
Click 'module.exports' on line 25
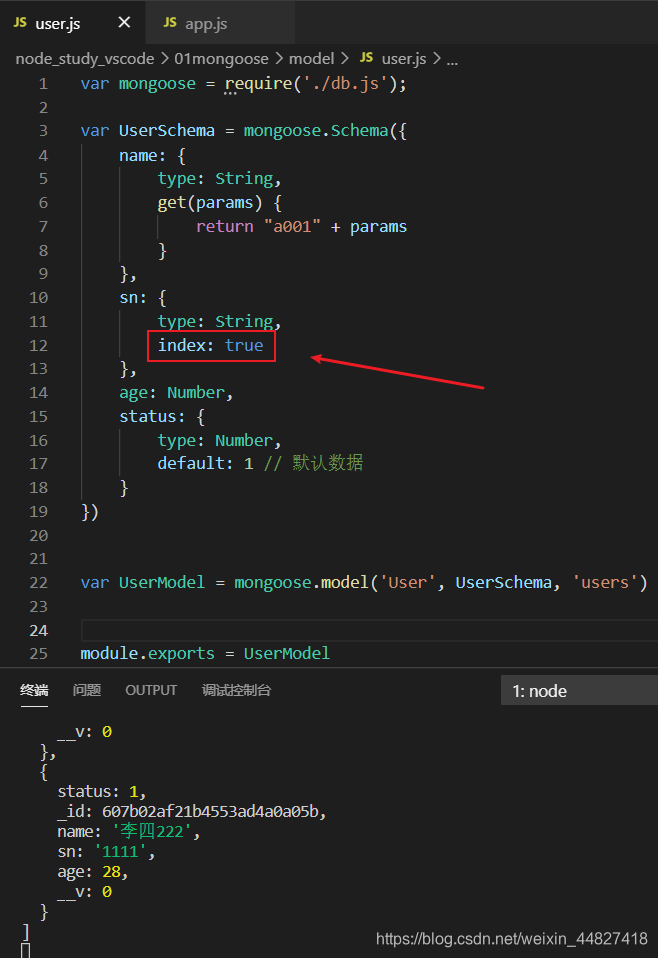click(147, 654)
